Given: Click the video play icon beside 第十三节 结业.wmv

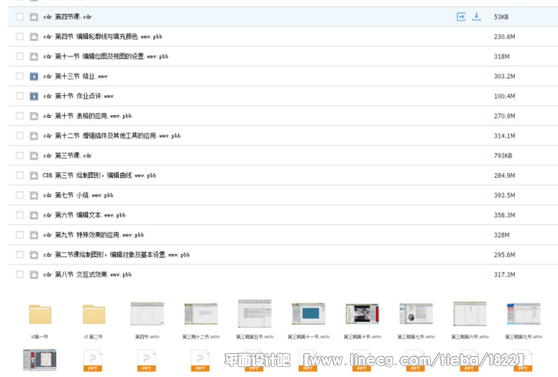Looking at the screenshot, I should [x=34, y=76].
